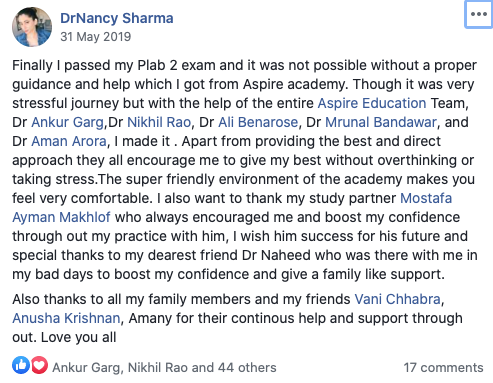The width and height of the screenshot is (493, 383).
Task: View the 17 comments on the post
Action: click(x=443, y=368)
